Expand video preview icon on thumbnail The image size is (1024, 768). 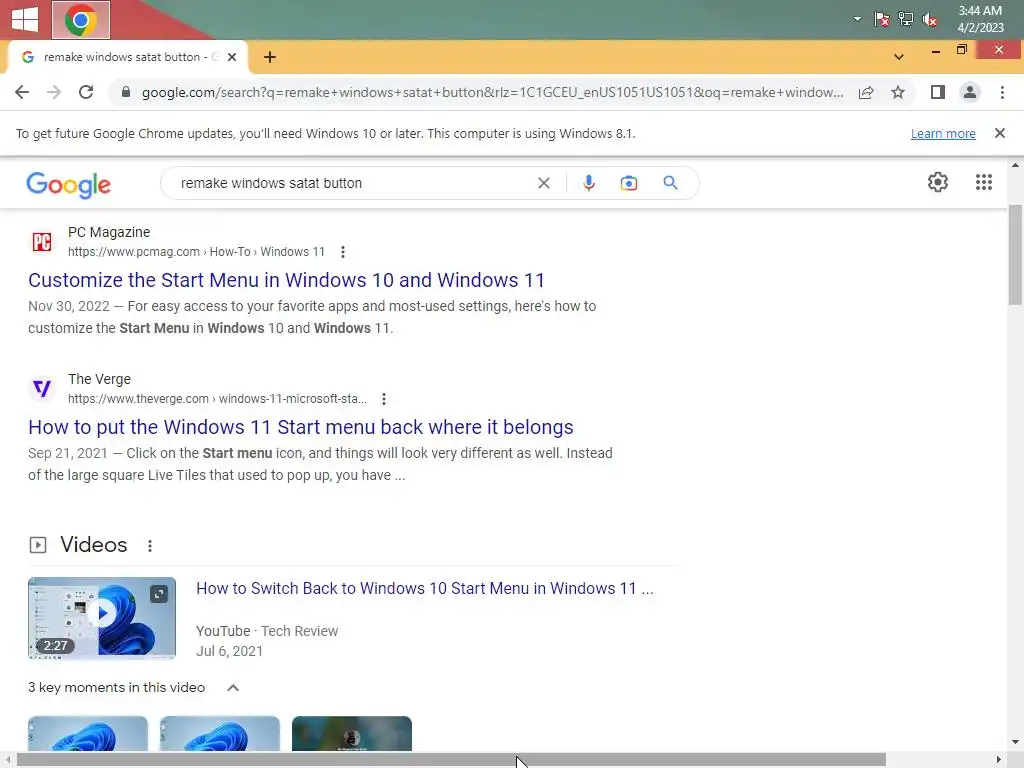159,594
